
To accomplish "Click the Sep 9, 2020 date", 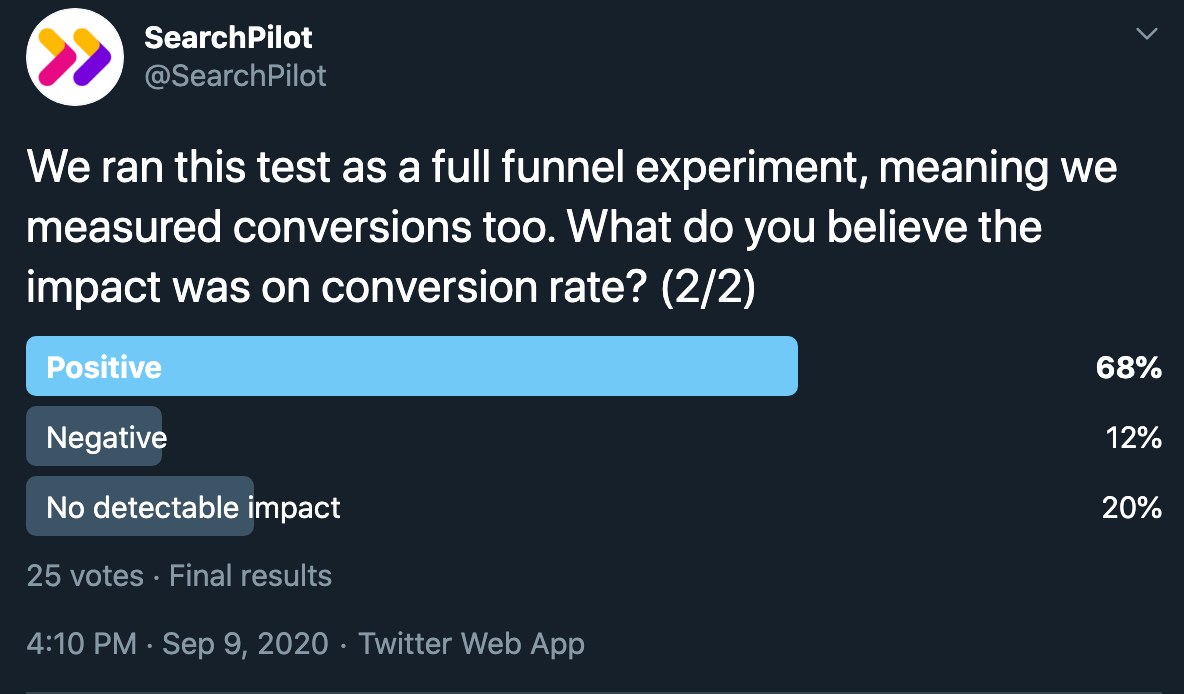I will click(245, 643).
